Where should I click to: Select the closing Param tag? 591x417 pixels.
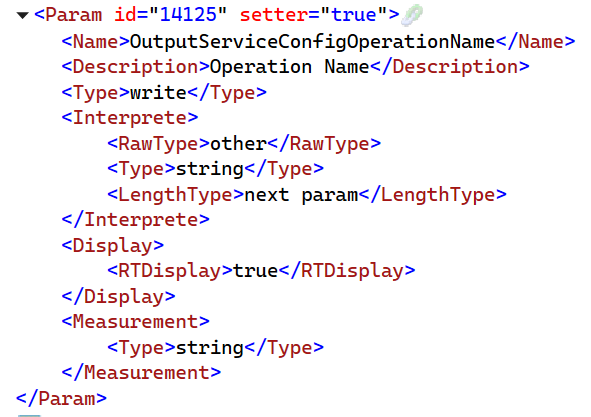point(61,399)
